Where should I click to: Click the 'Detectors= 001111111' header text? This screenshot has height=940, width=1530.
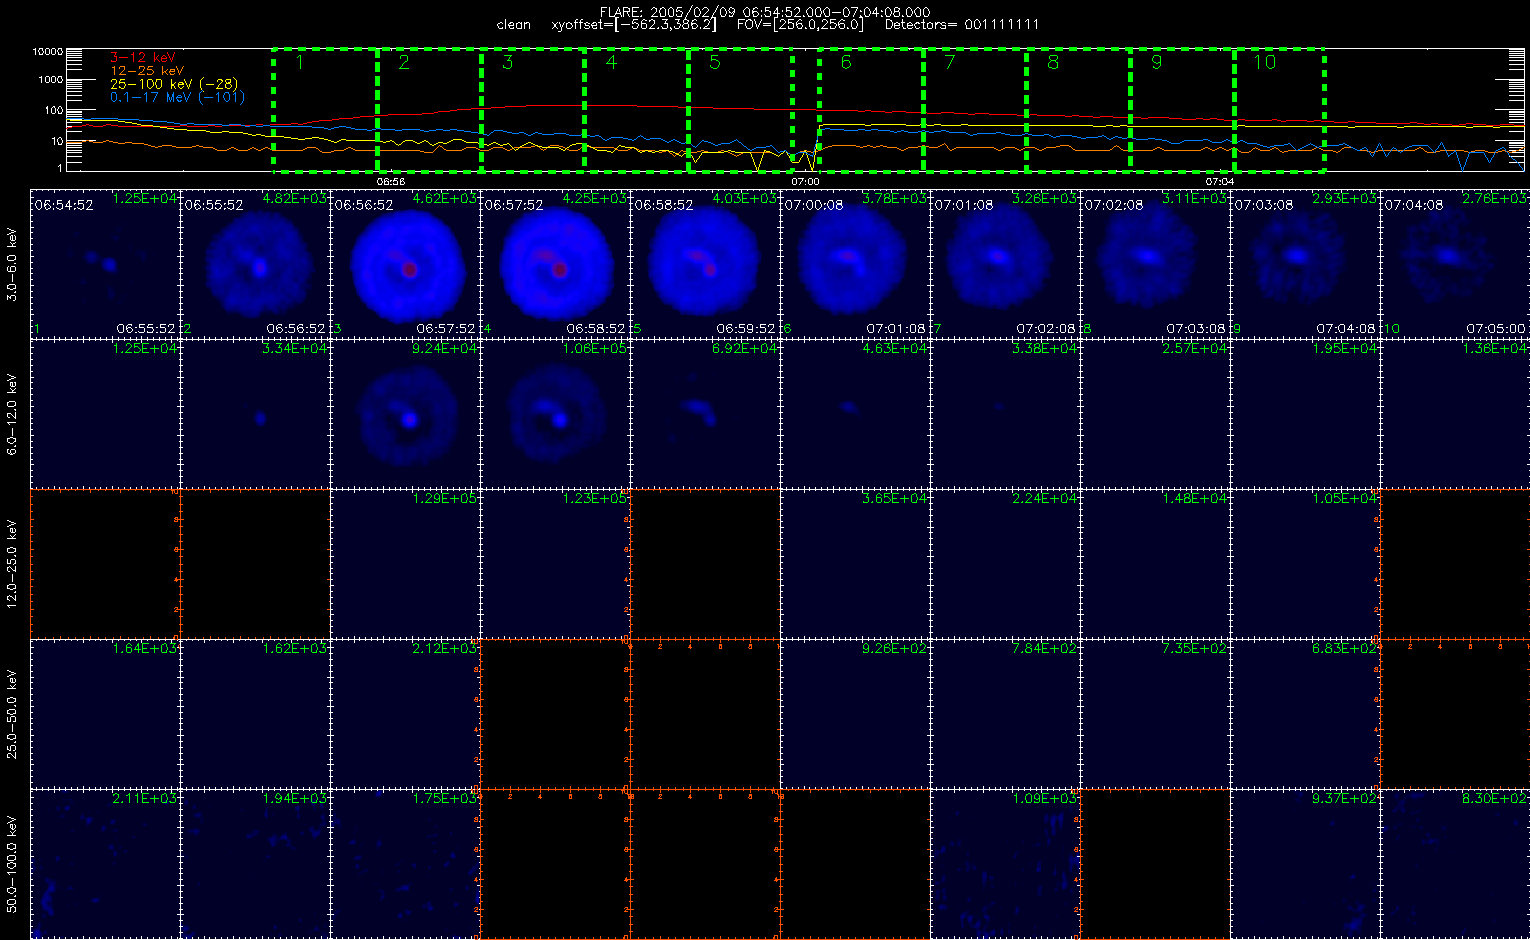(962, 24)
